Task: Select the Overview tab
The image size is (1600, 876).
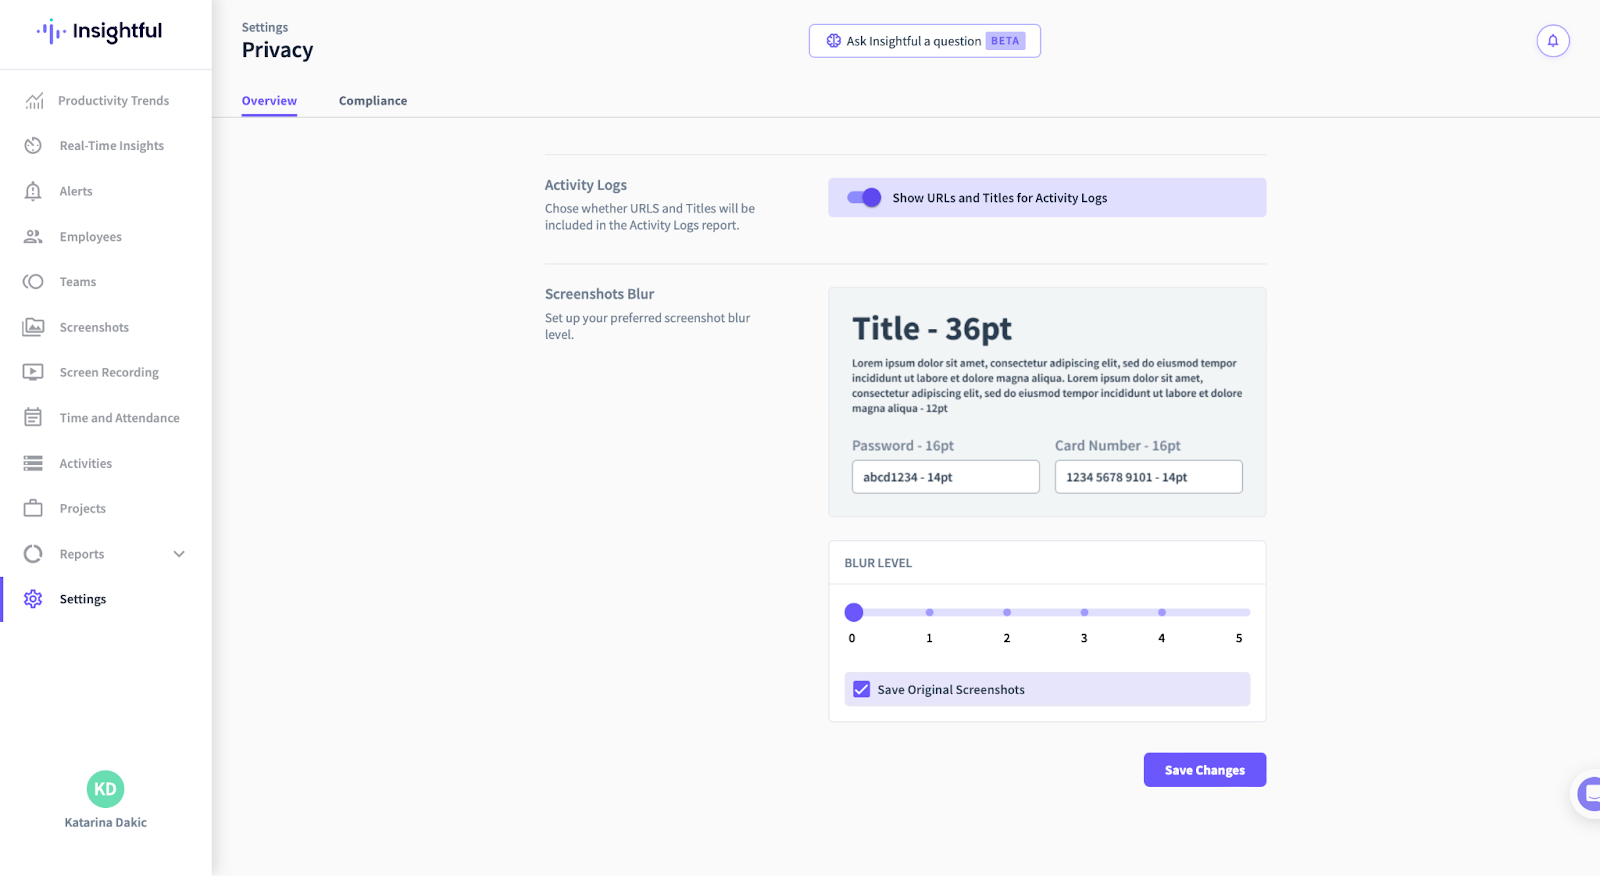Action: (269, 101)
